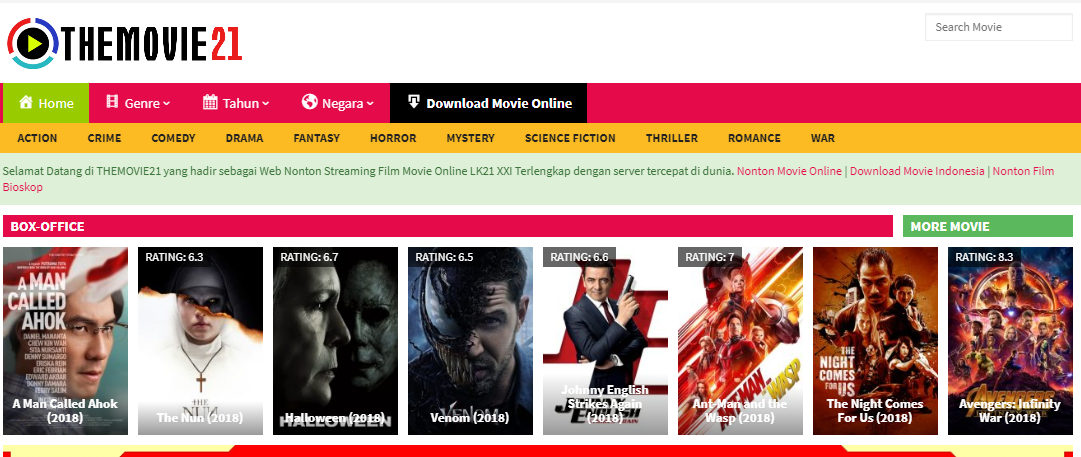Click into the Search Movie field

click(998, 27)
